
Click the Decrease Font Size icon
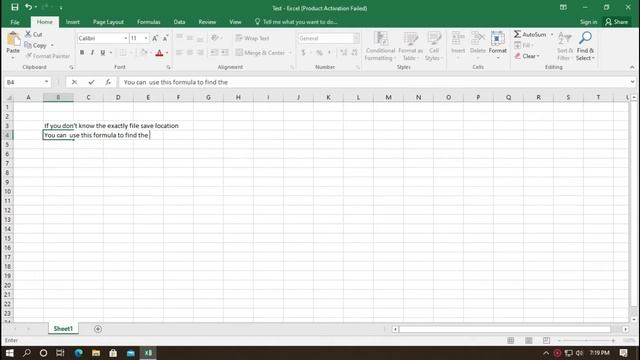click(x=165, y=38)
